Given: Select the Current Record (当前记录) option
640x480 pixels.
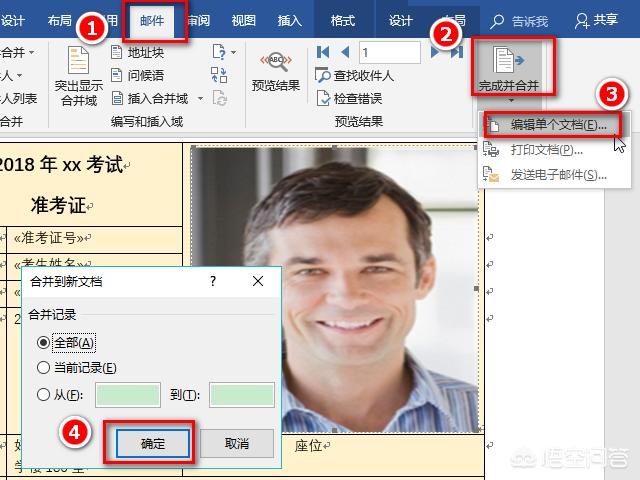Looking at the screenshot, I should [x=43, y=368].
